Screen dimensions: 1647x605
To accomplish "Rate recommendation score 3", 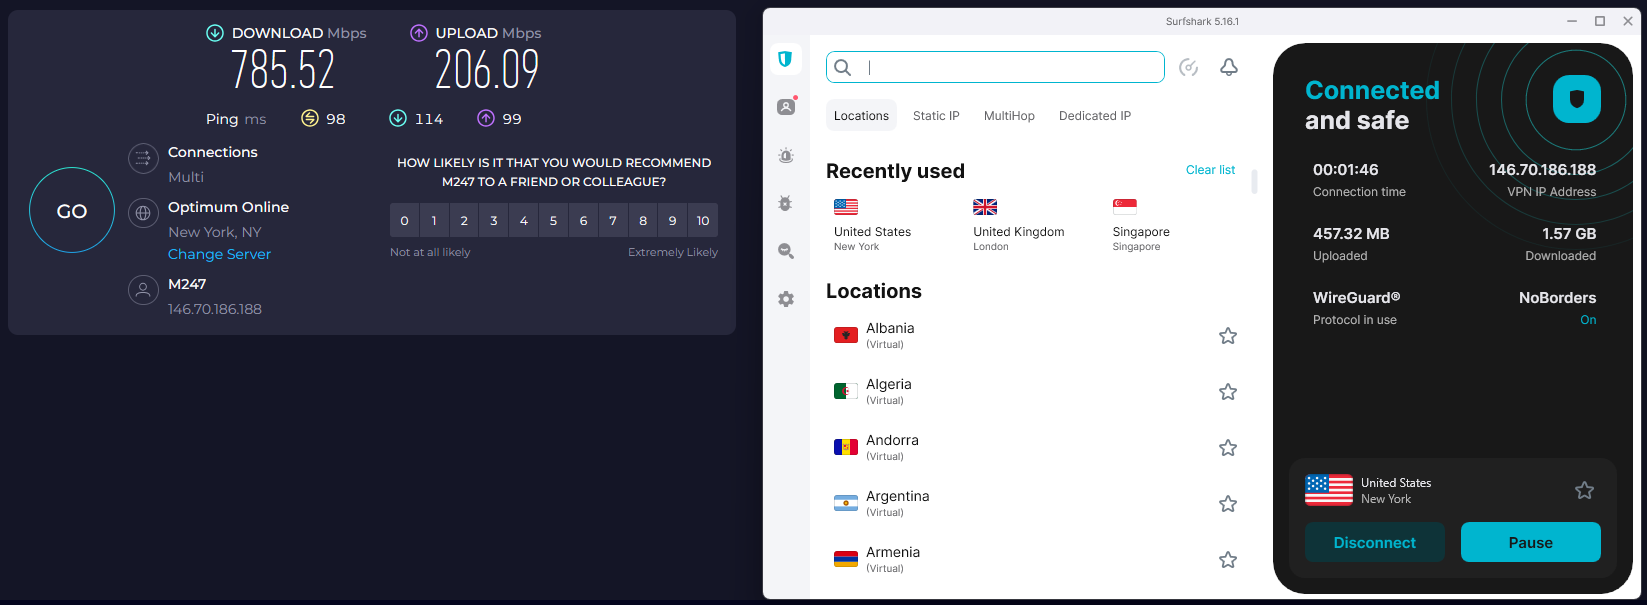I will pyautogui.click(x=494, y=220).
